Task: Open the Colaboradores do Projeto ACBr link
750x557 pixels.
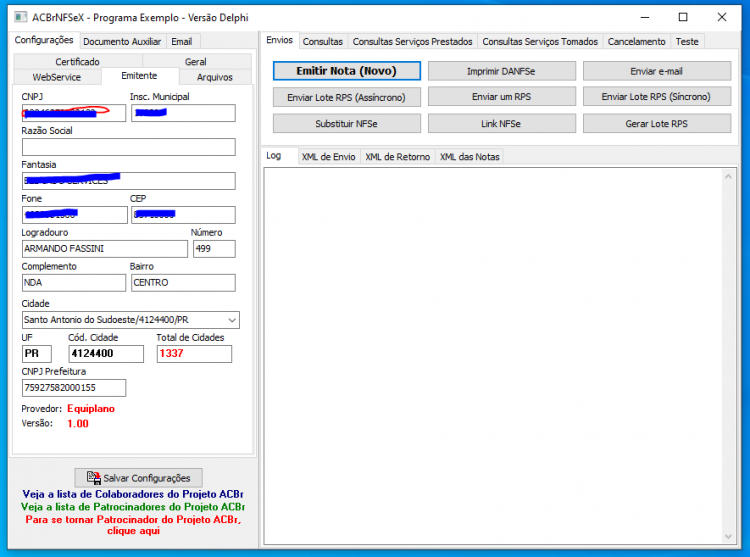Action: point(133,494)
